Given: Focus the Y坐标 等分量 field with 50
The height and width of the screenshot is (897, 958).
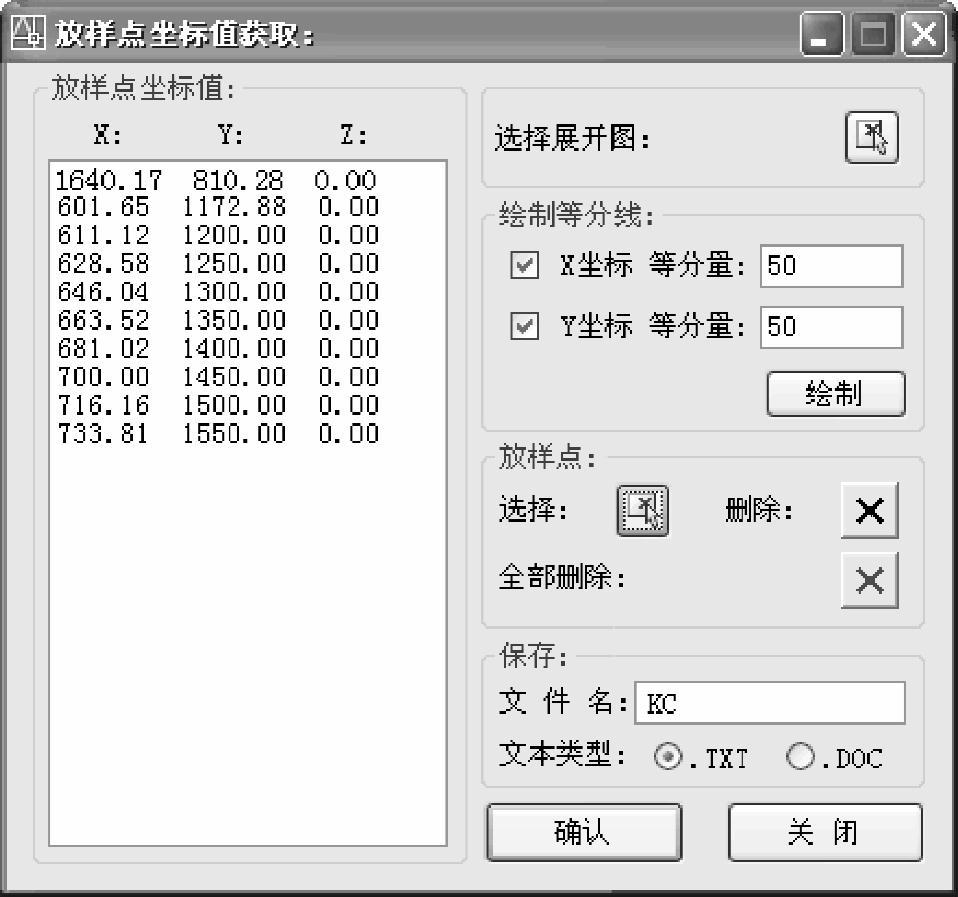Looking at the screenshot, I should tap(832, 327).
